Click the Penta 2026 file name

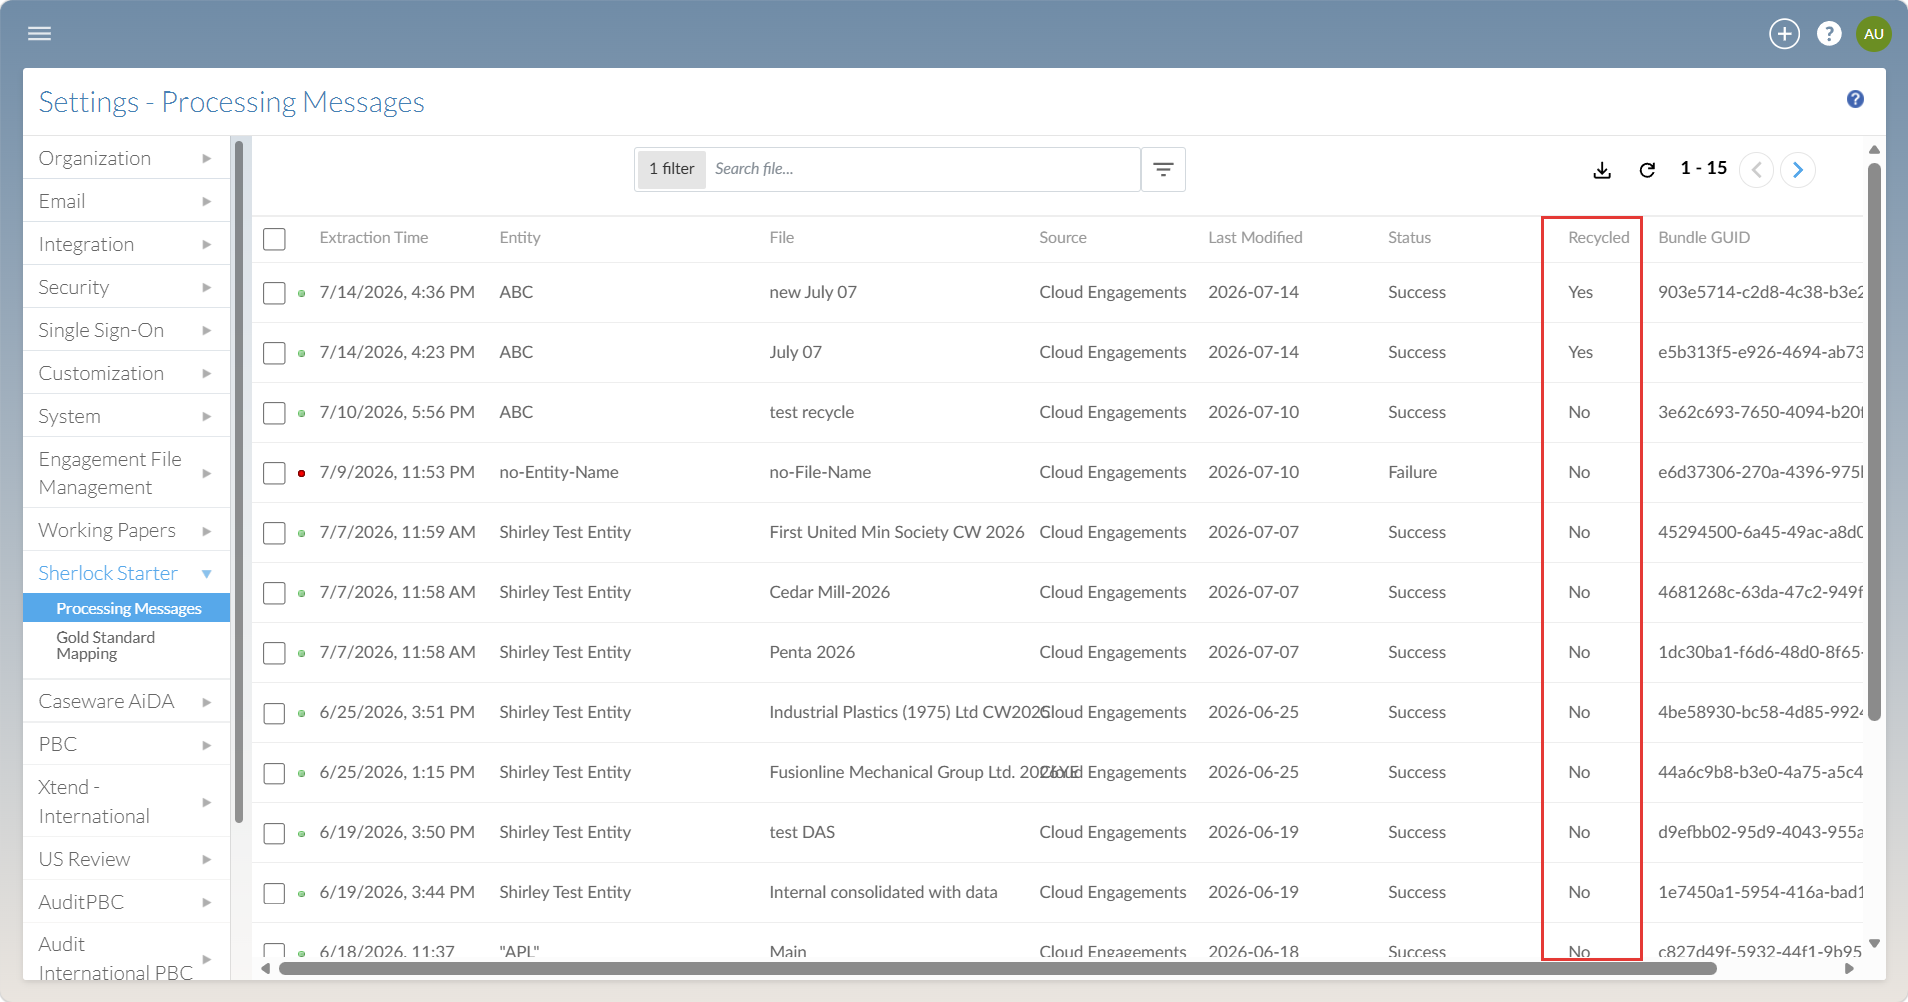click(x=812, y=652)
